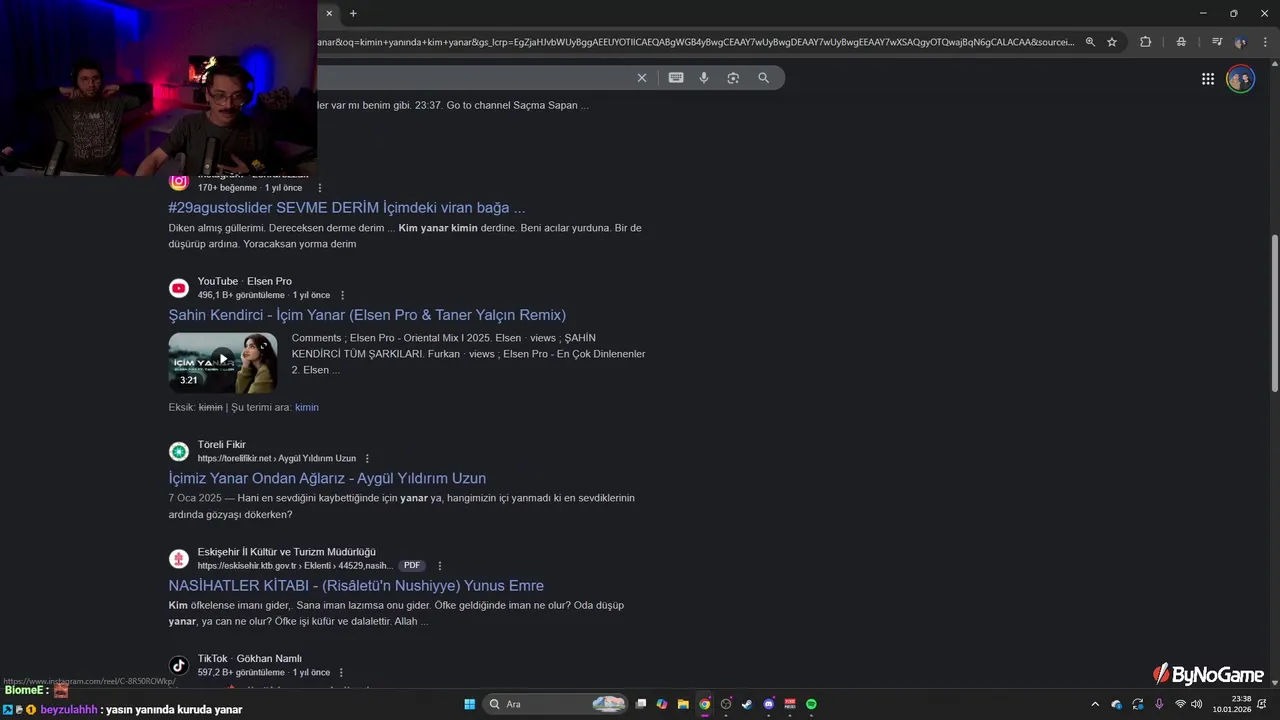
Task: Open the volume speaker tray icon
Action: coord(1196,704)
